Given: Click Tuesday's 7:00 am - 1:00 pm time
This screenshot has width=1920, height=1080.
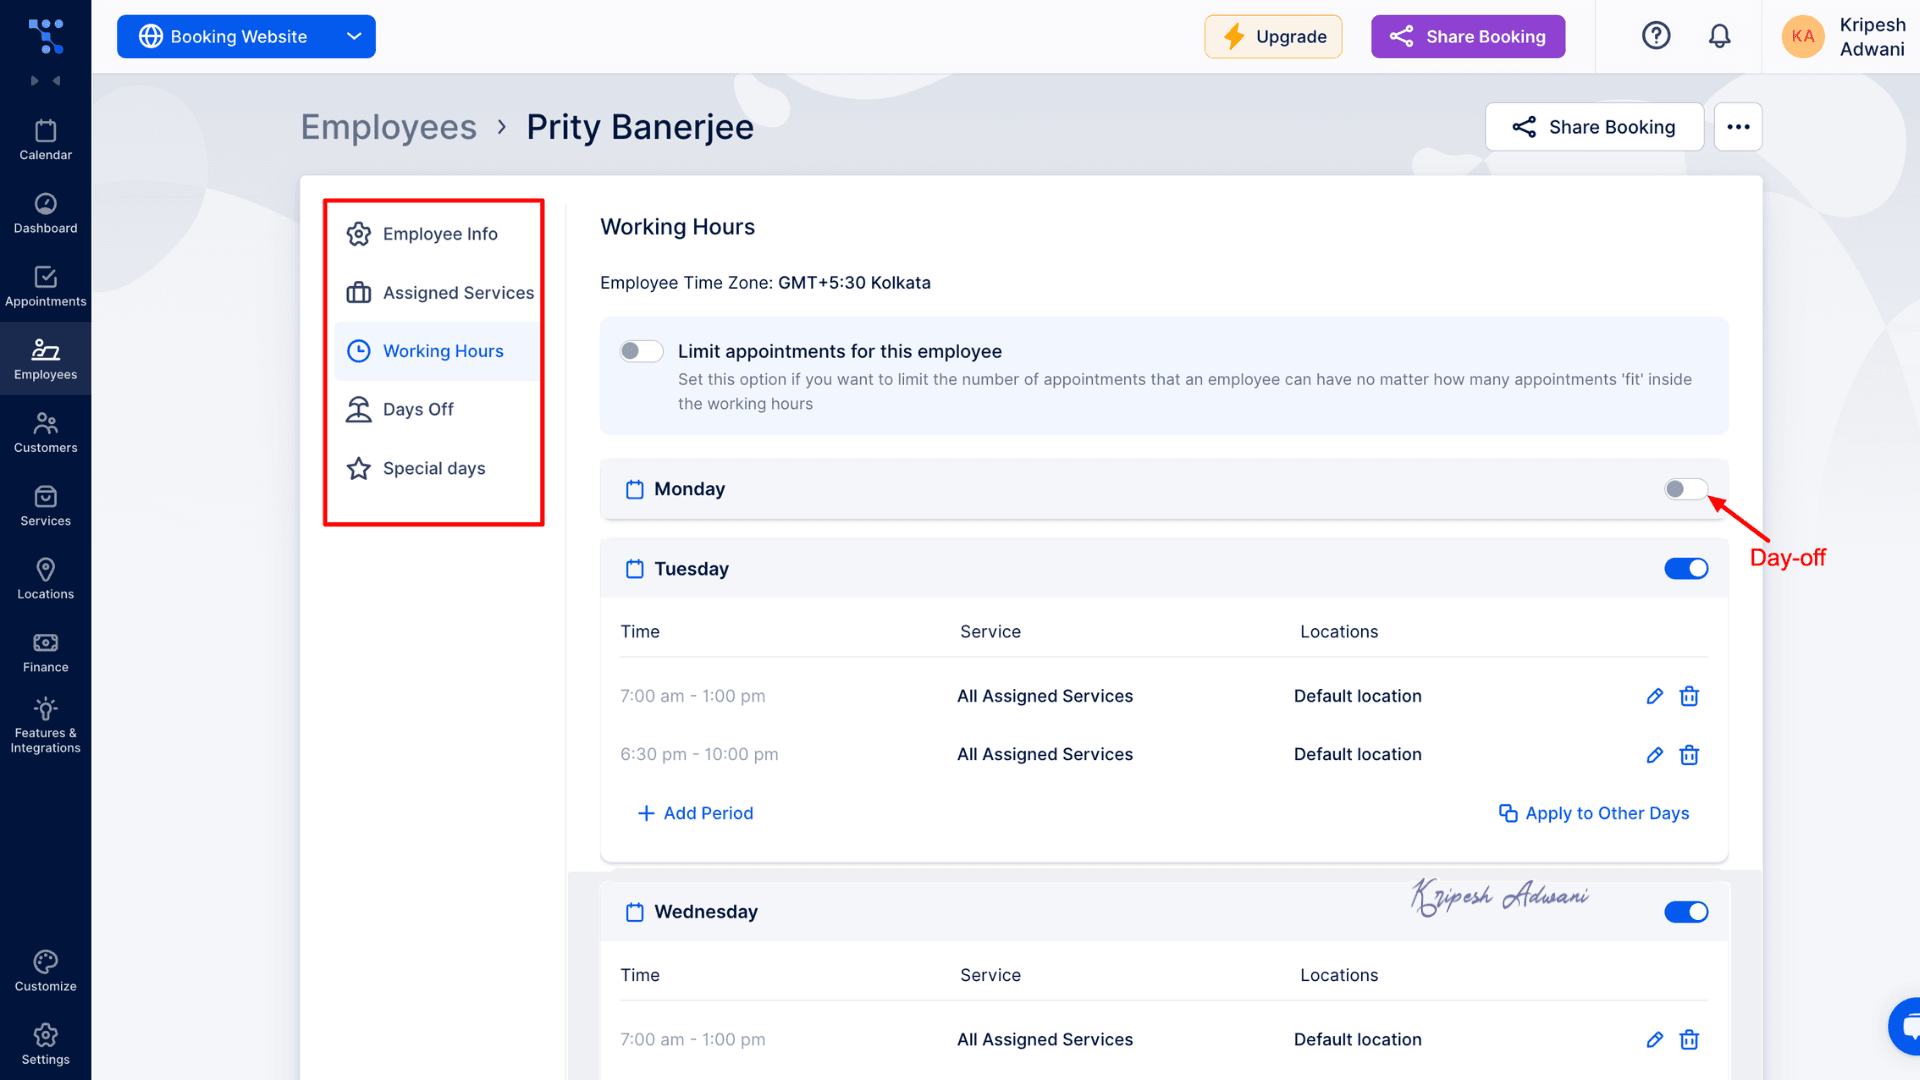Looking at the screenshot, I should [692, 696].
